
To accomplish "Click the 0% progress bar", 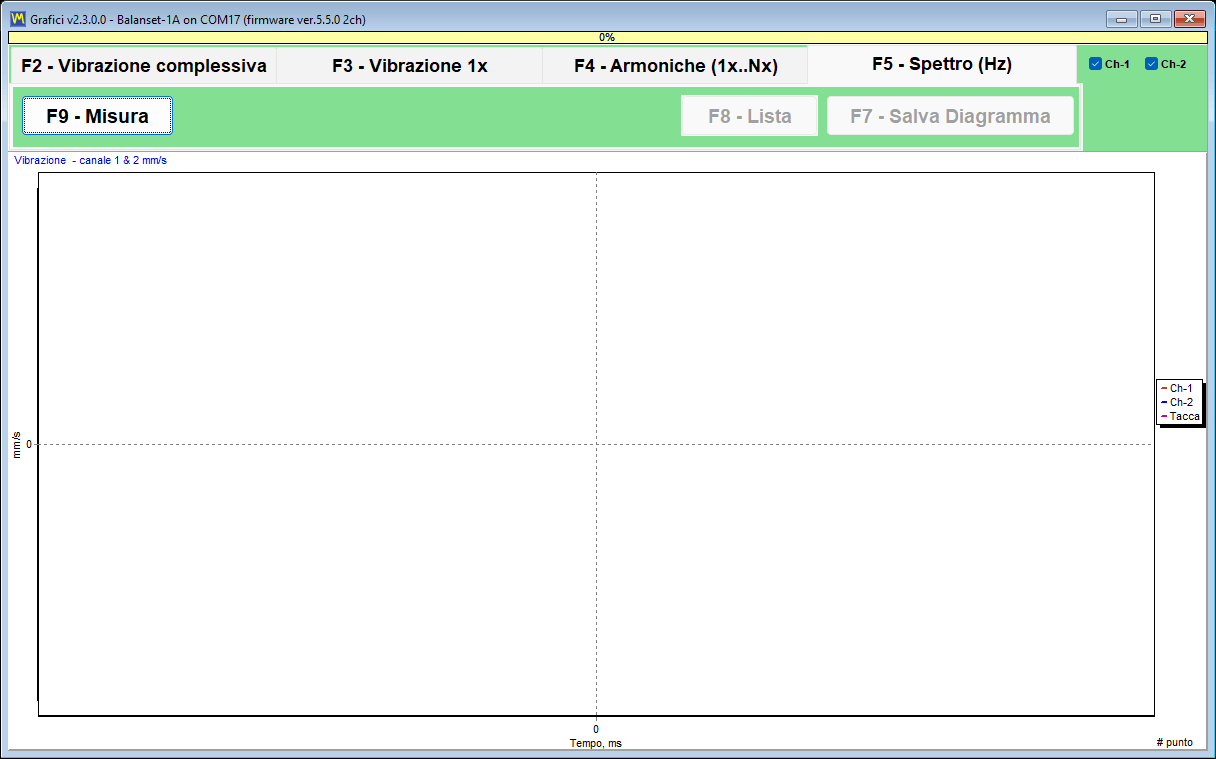I will (607, 37).
